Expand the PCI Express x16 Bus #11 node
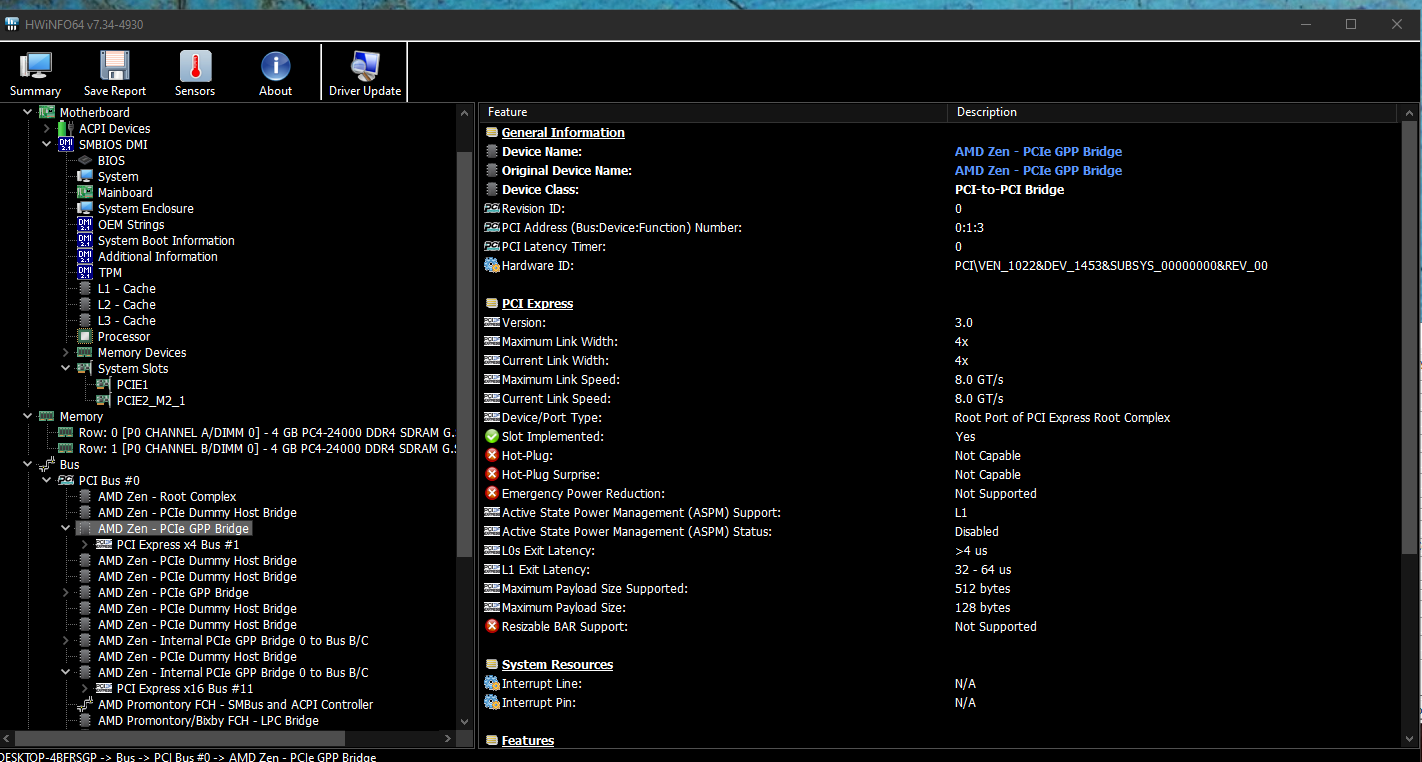This screenshot has width=1422, height=762. tap(85, 688)
